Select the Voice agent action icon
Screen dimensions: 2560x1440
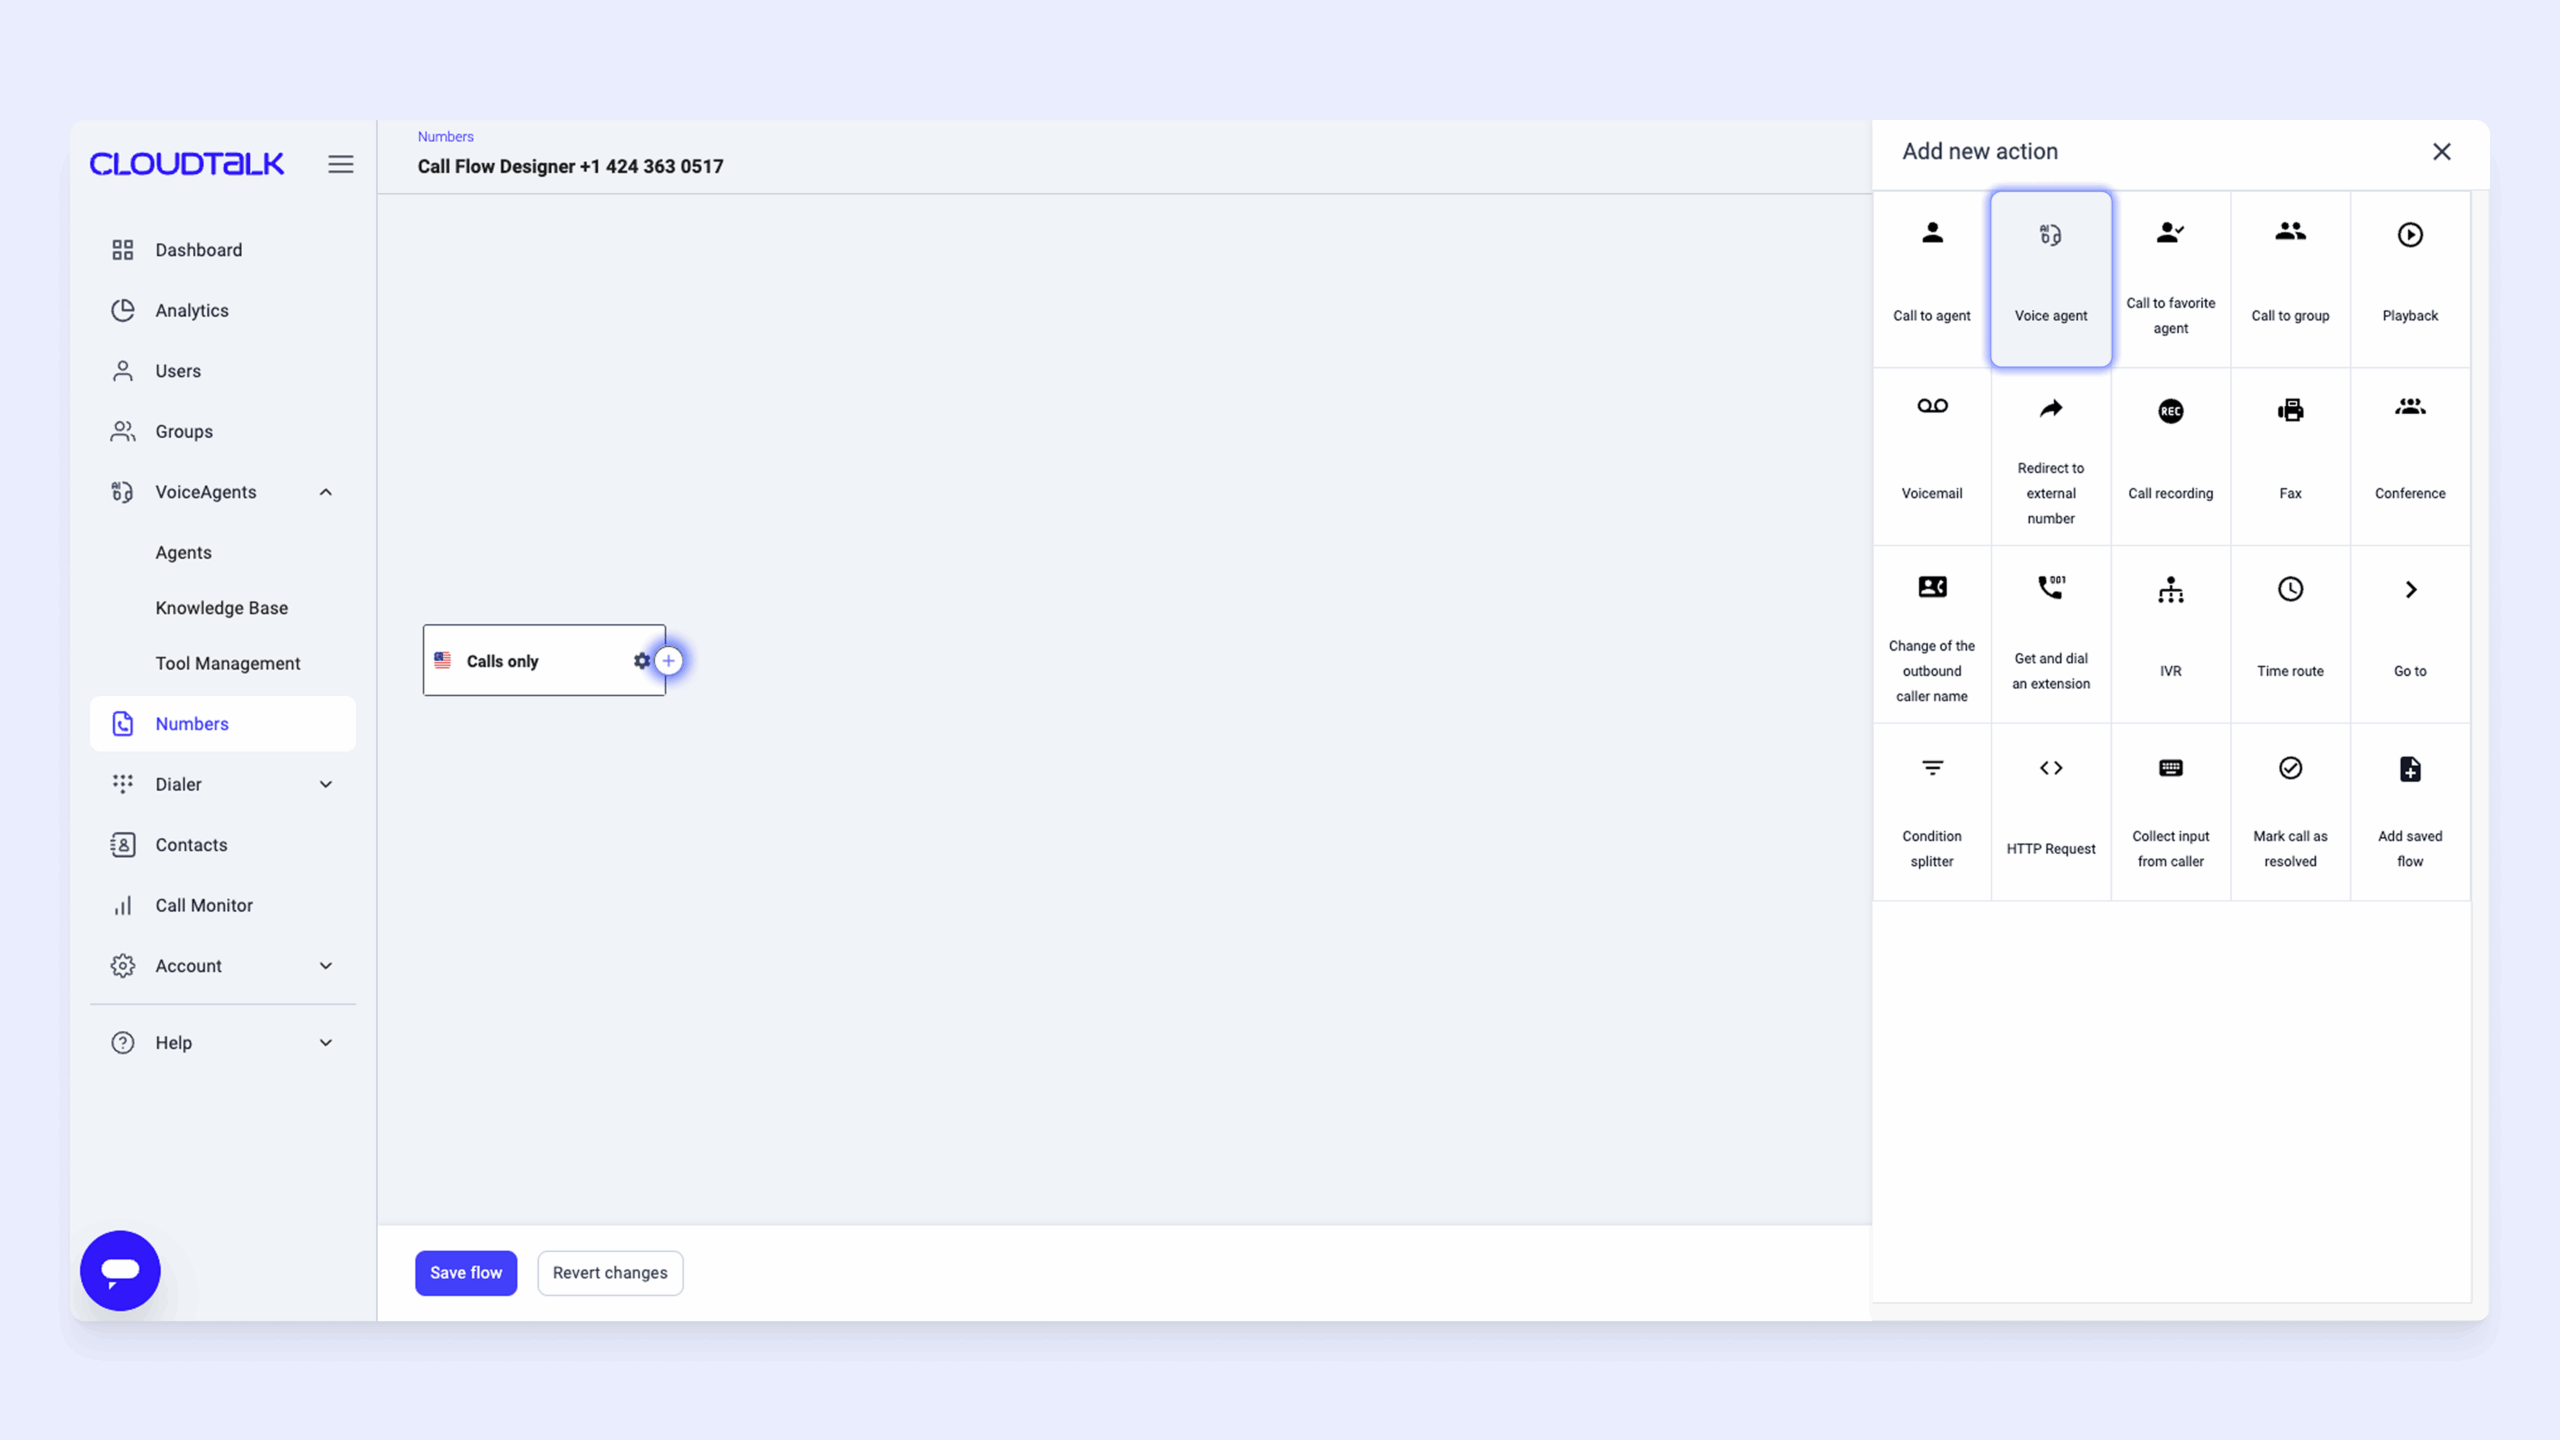pyautogui.click(x=2050, y=236)
